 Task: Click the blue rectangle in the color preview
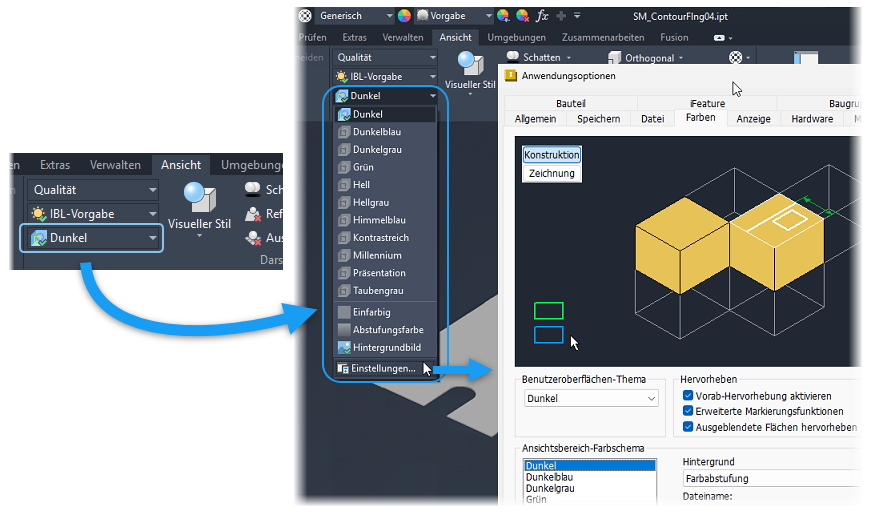click(549, 334)
